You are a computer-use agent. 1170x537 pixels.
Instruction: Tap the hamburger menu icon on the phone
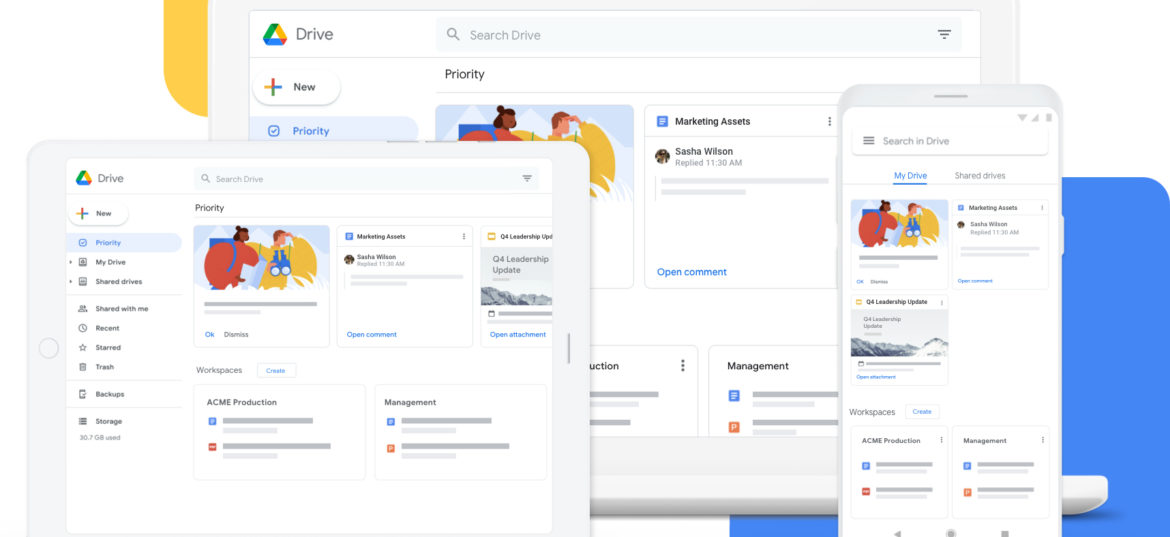click(x=868, y=141)
